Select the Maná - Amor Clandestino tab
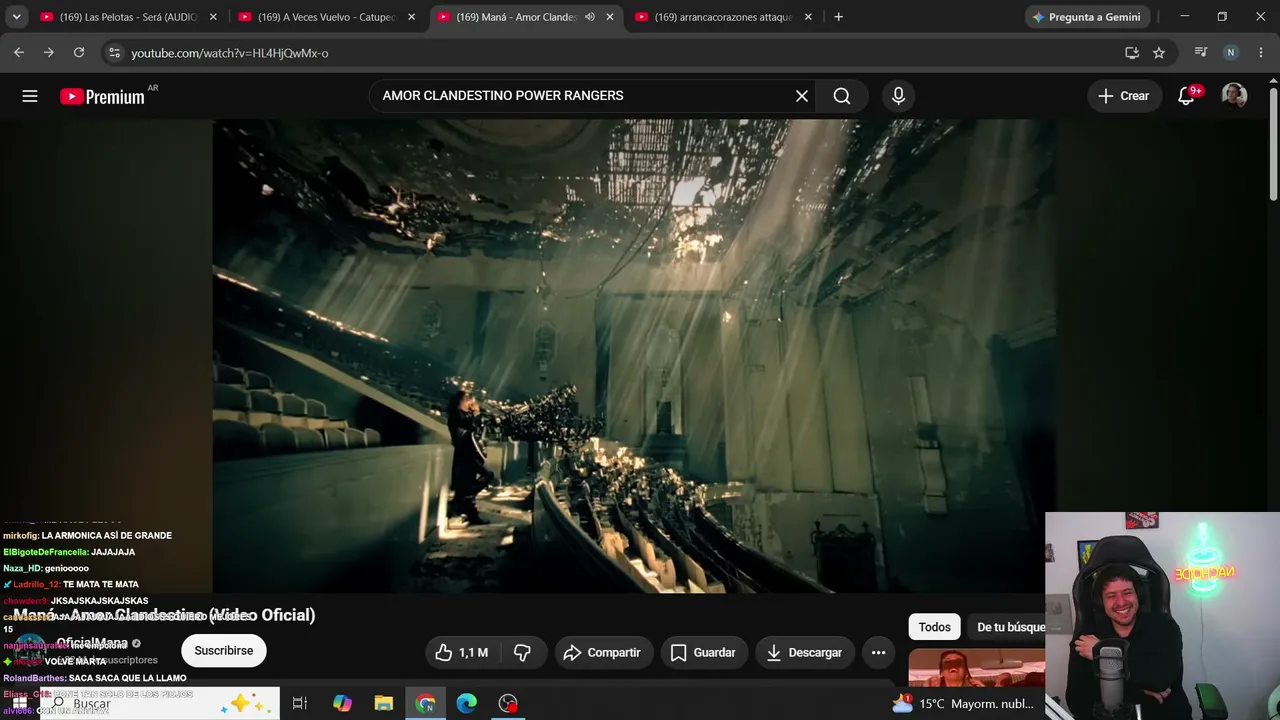The height and width of the screenshot is (720, 1280). [516, 17]
